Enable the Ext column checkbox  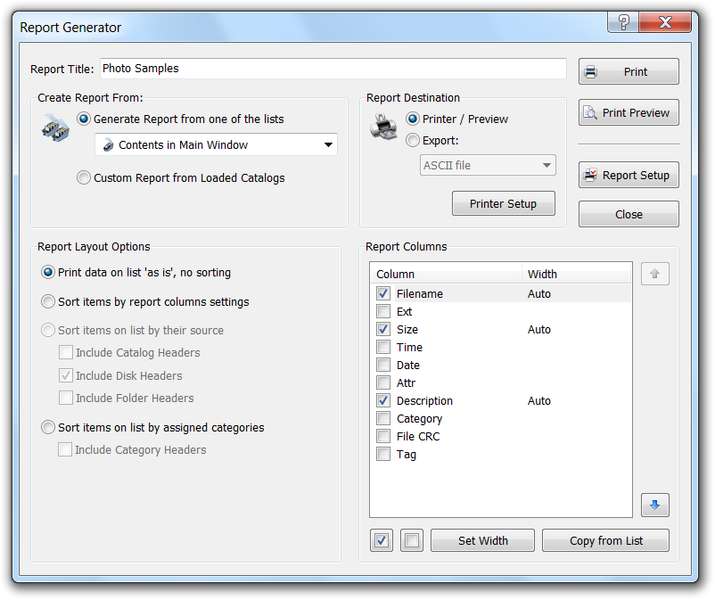[384, 312]
